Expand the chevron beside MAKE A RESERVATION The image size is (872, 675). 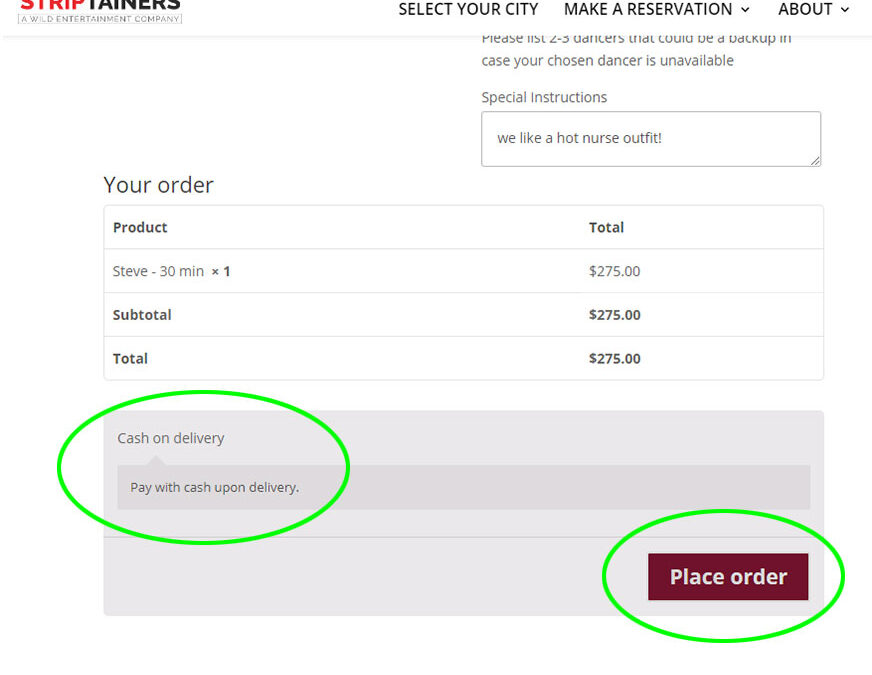[745, 10]
